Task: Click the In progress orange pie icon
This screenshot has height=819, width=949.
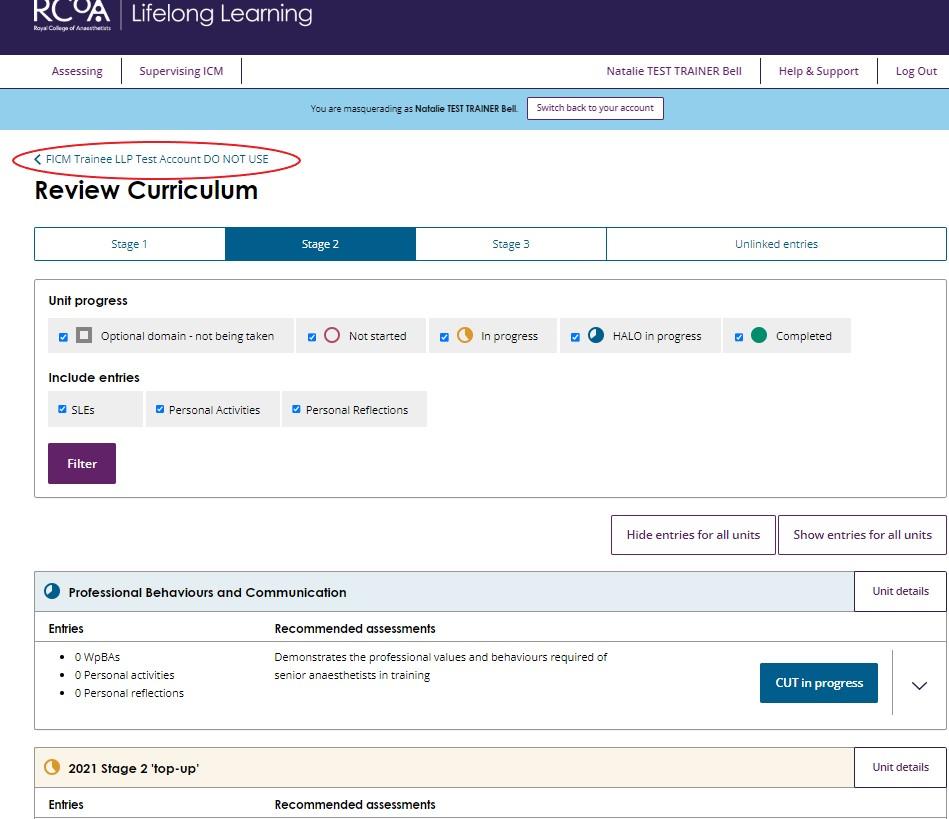Action: (464, 336)
